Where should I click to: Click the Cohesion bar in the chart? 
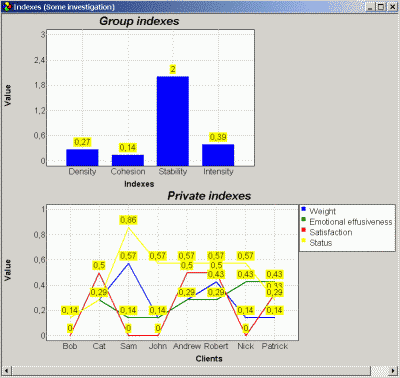(x=128, y=160)
